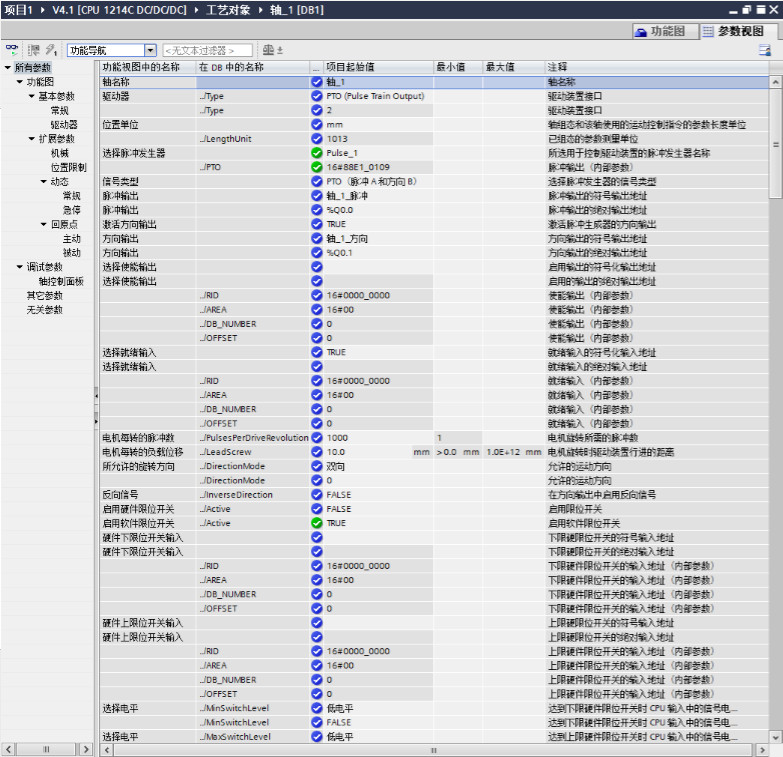Image resolution: width=783 pixels, height=757 pixels.
Task: Sort by 最小值 column header
Action: point(457,67)
